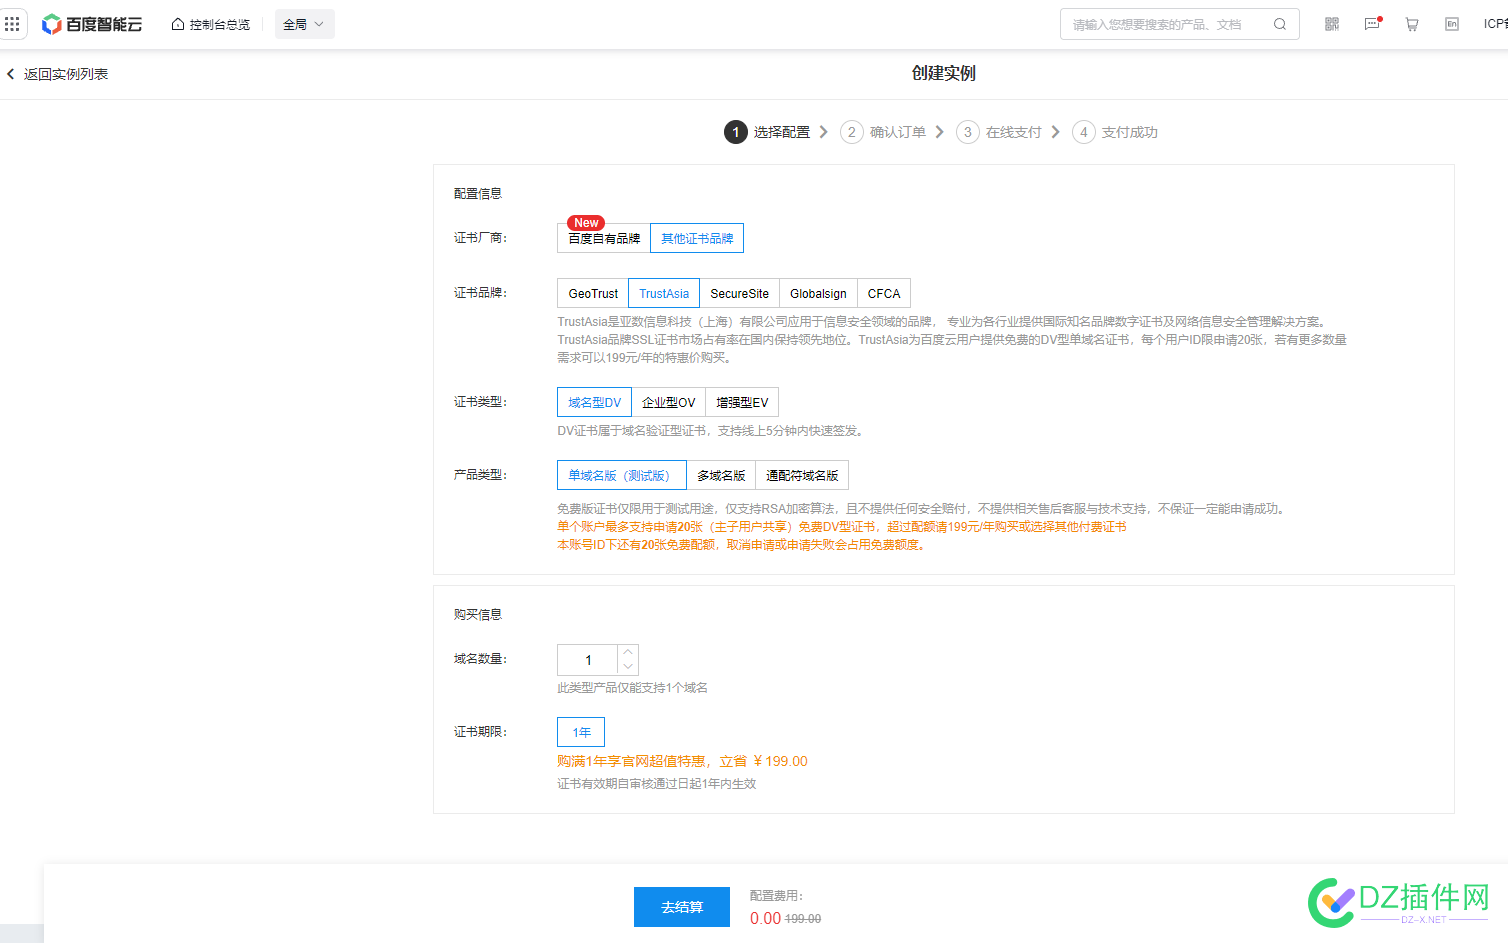Click the back arrow beside 返回实例列表
Screen dimensions: 1508x943
click(11, 74)
